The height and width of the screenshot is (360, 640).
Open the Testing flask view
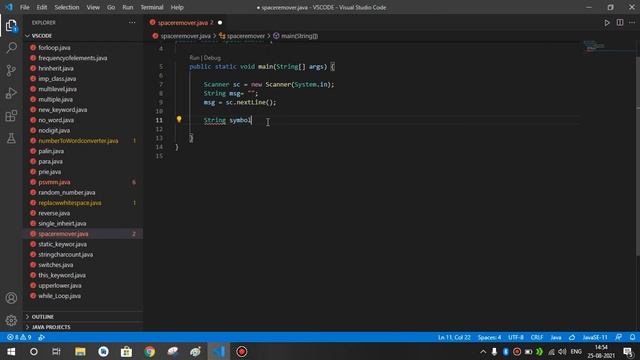[x=11, y=138]
